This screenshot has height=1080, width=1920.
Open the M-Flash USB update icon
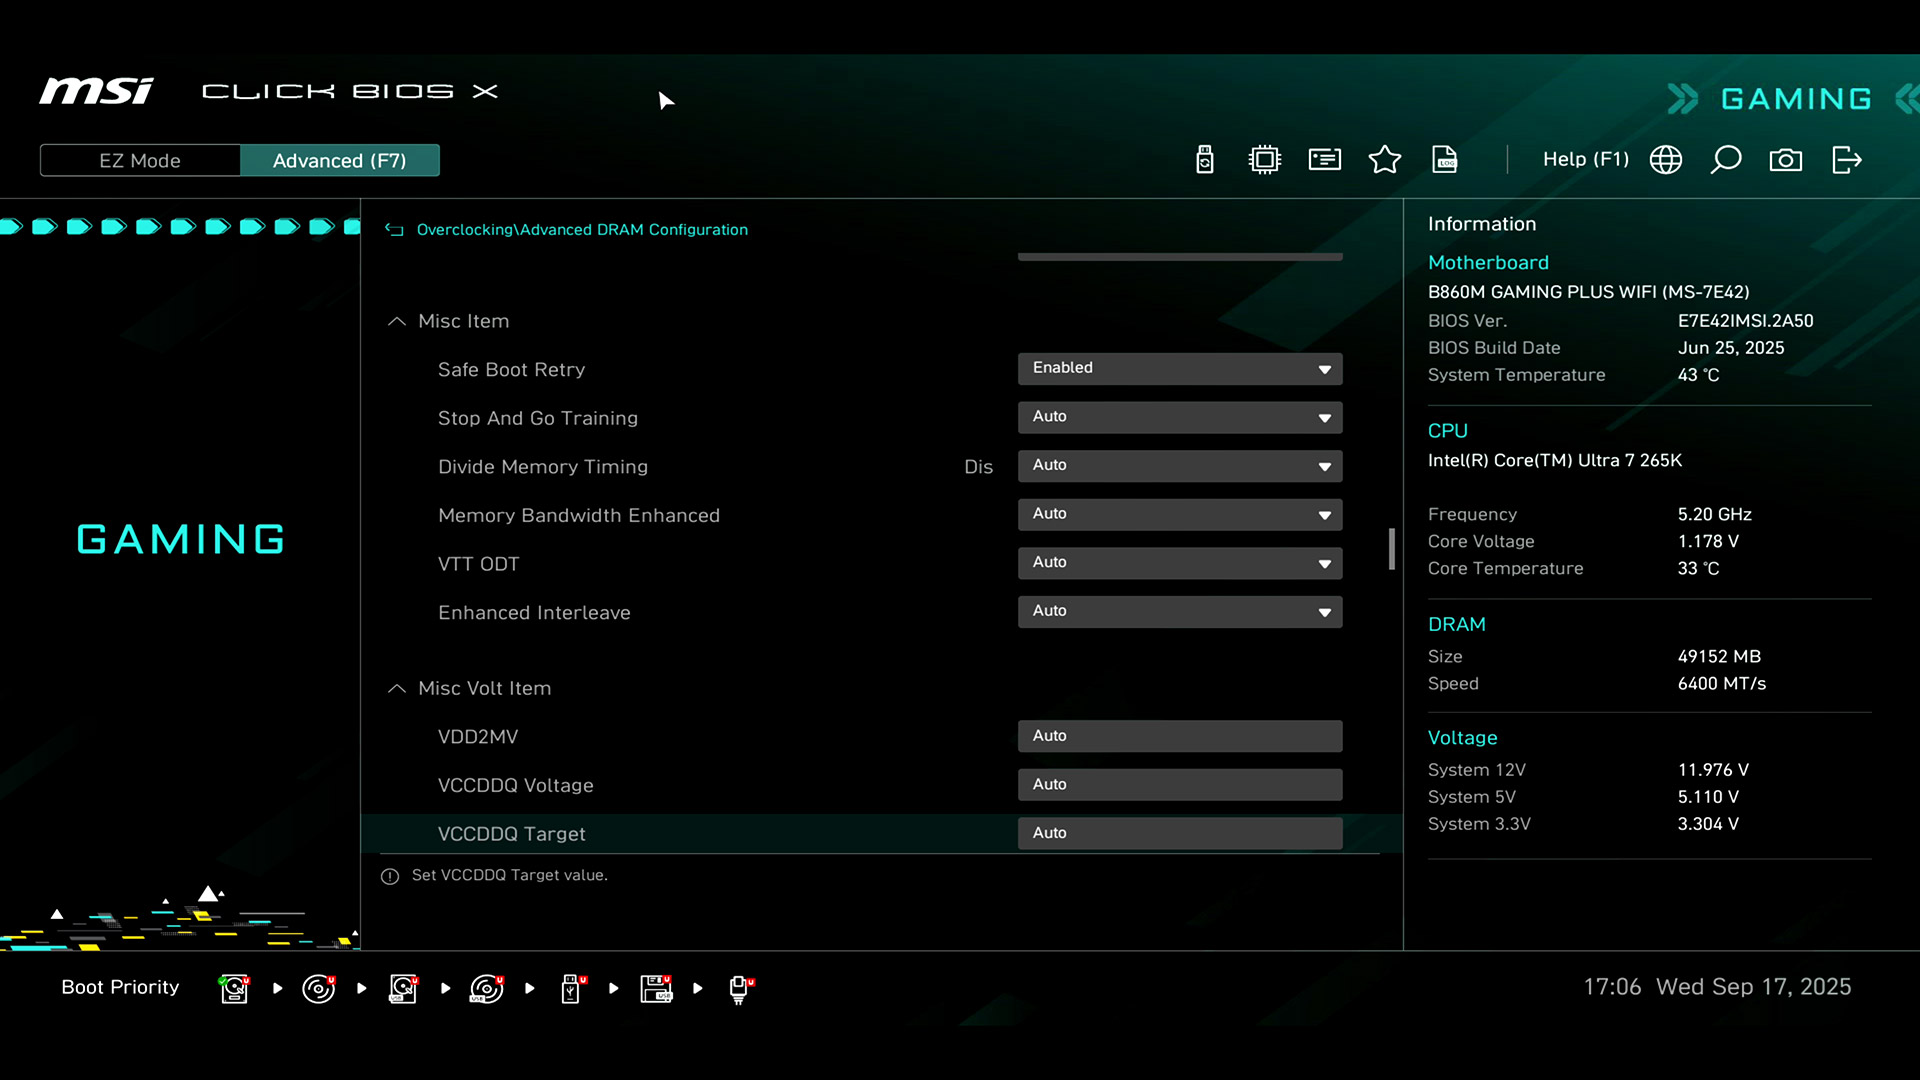(x=1205, y=160)
